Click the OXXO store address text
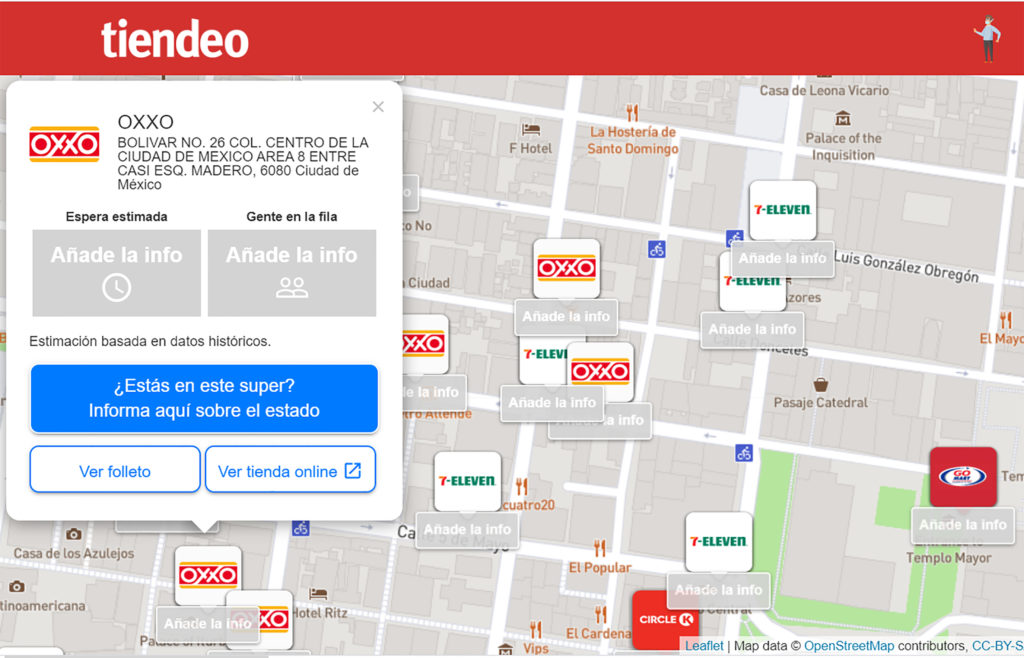The image size is (1024, 658). [x=243, y=163]
